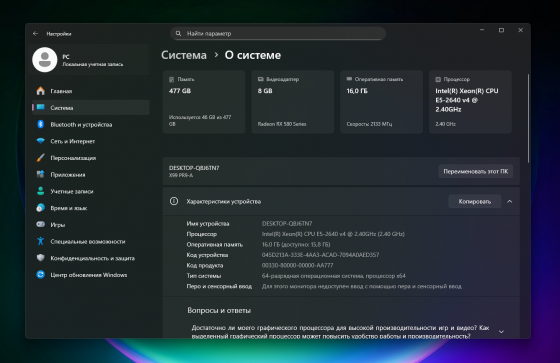Click the Время и язык globe icon
Screen dimensions: 560x363
pos(41,208)
